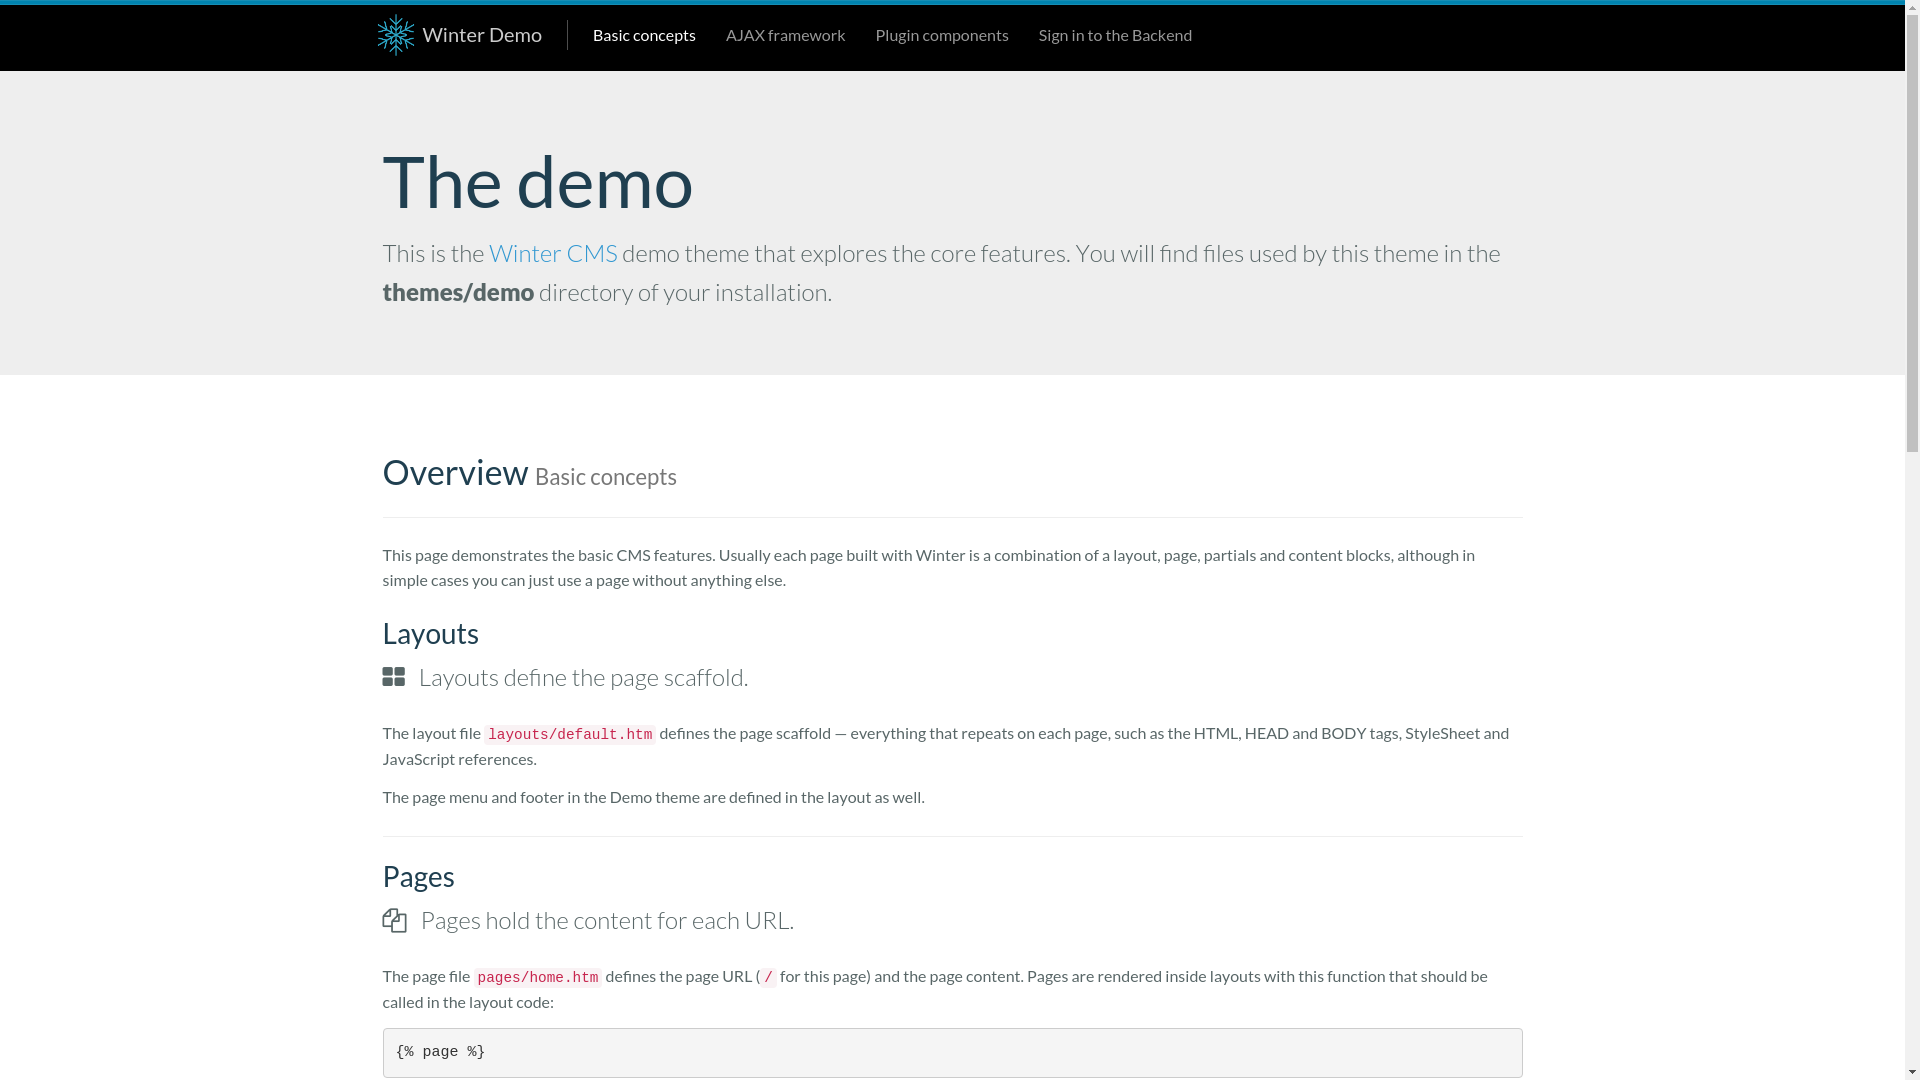Click the Winter Demo brand text
The height and width of the screenshot is (1080, 1920).
point(481,35)
